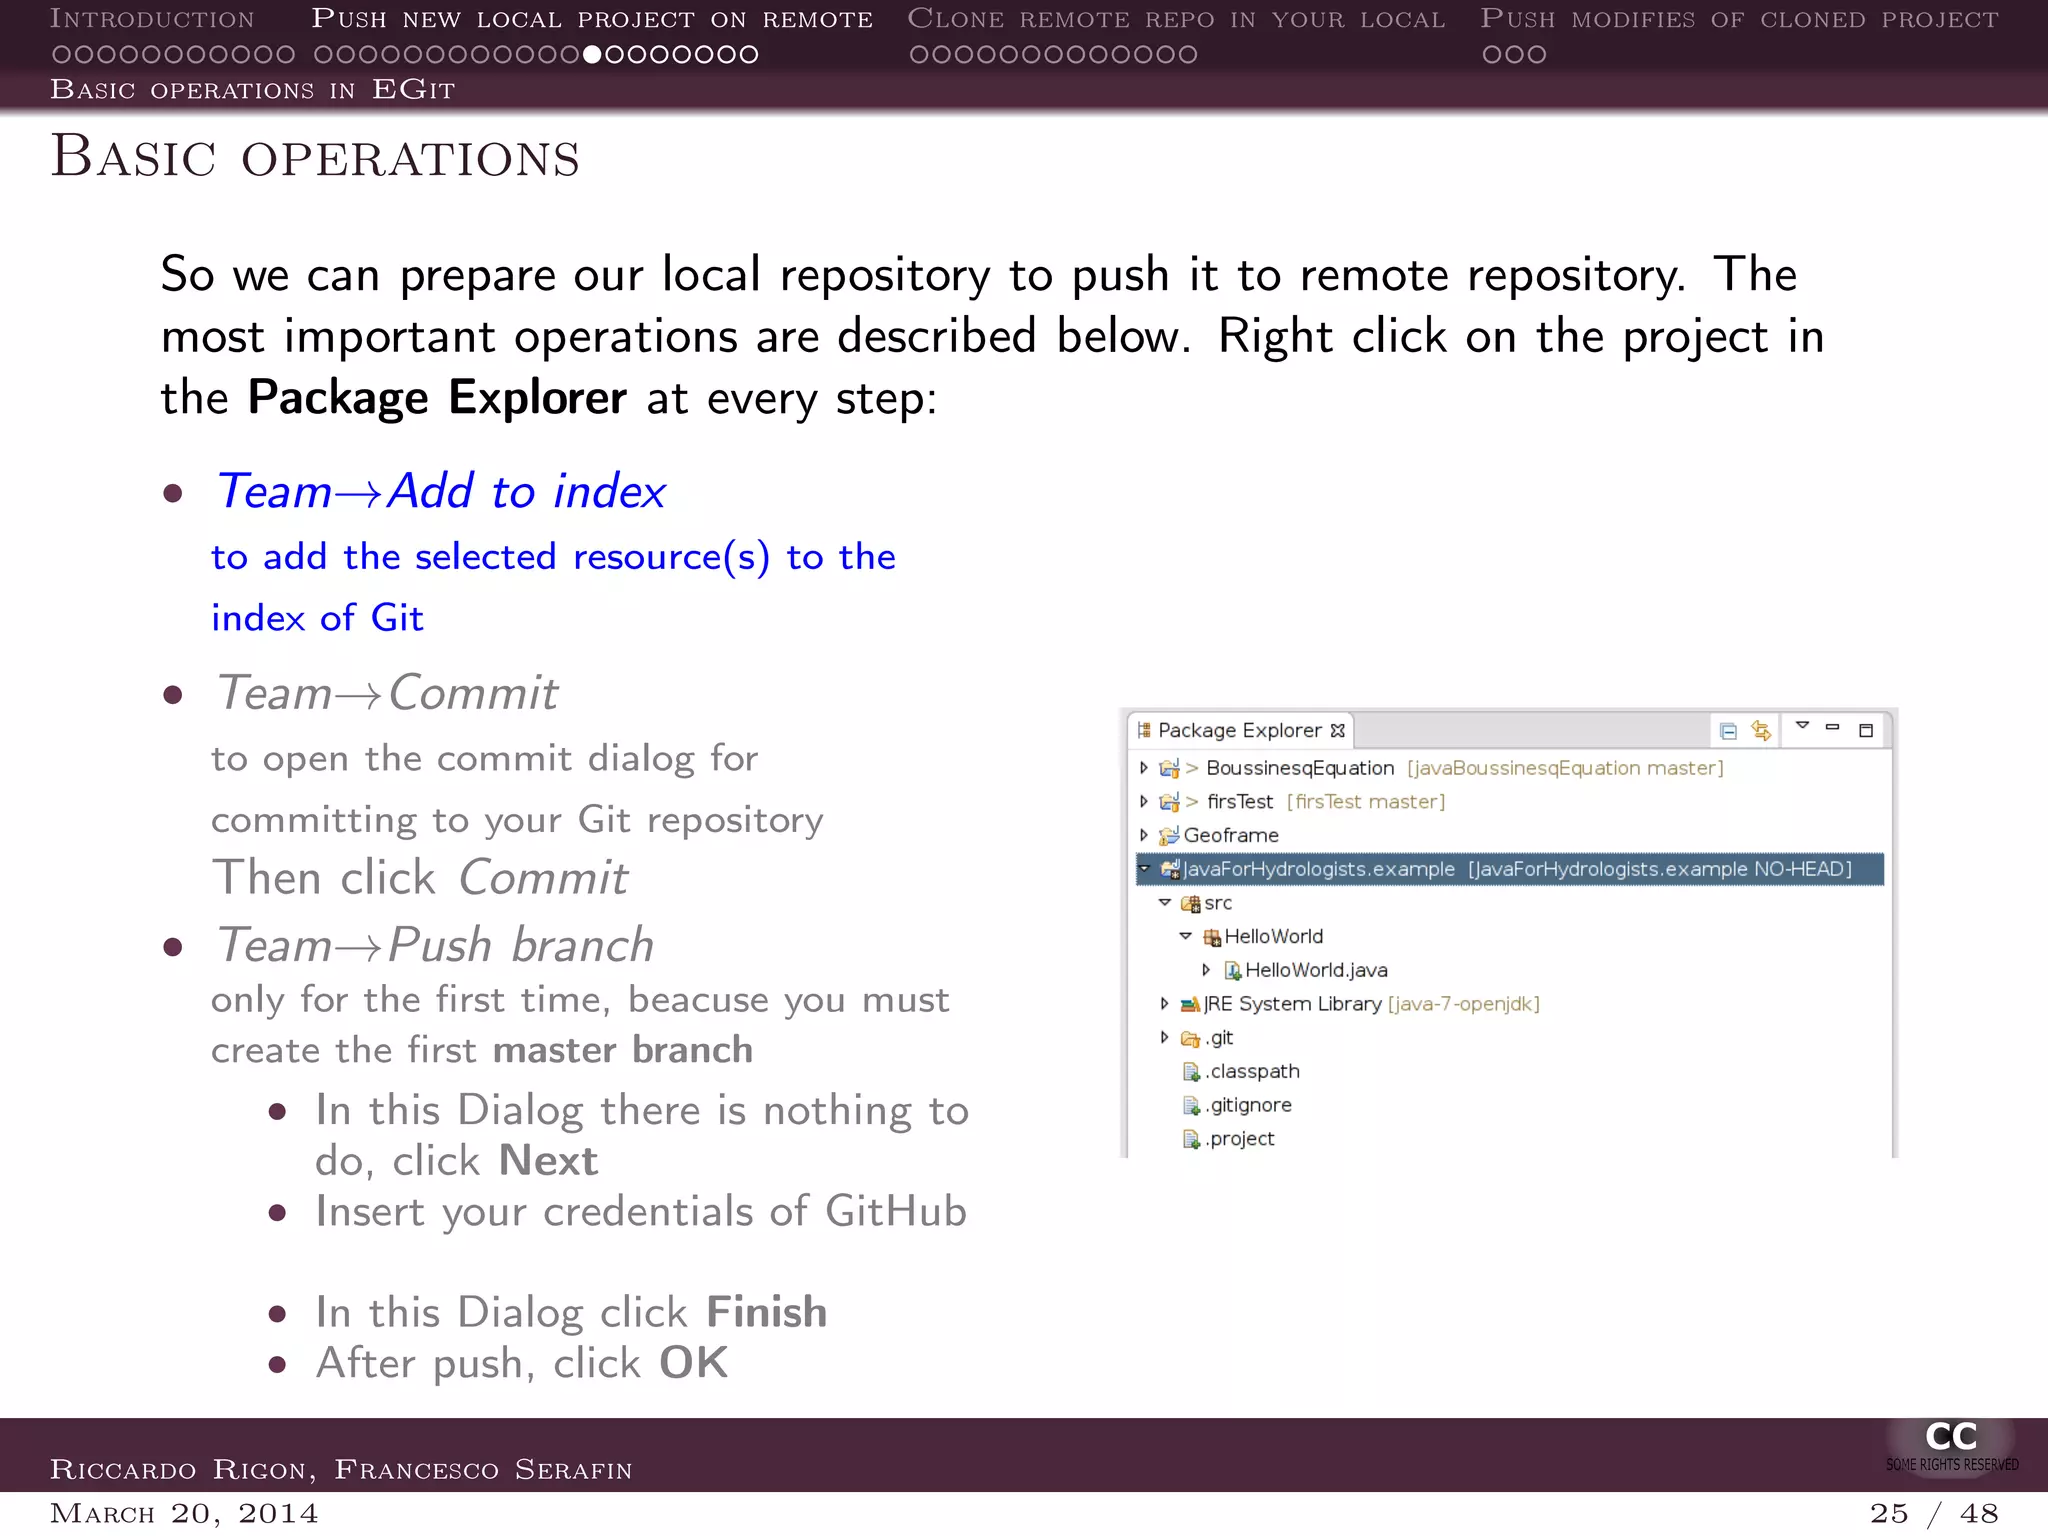2048x1536 pixels.
Task: Click the BoussinesqEquation project icon
Action: pos(1169,768)
